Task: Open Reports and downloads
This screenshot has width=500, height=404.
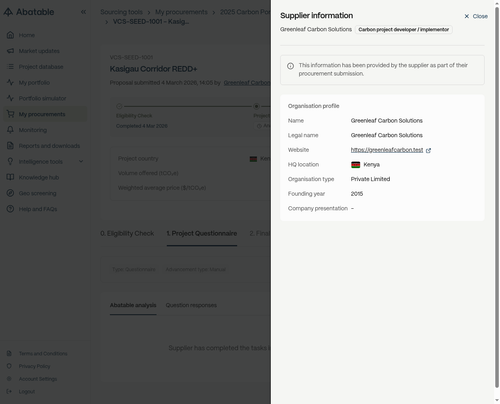Action: pyautogui.click(x=49, y=146)
